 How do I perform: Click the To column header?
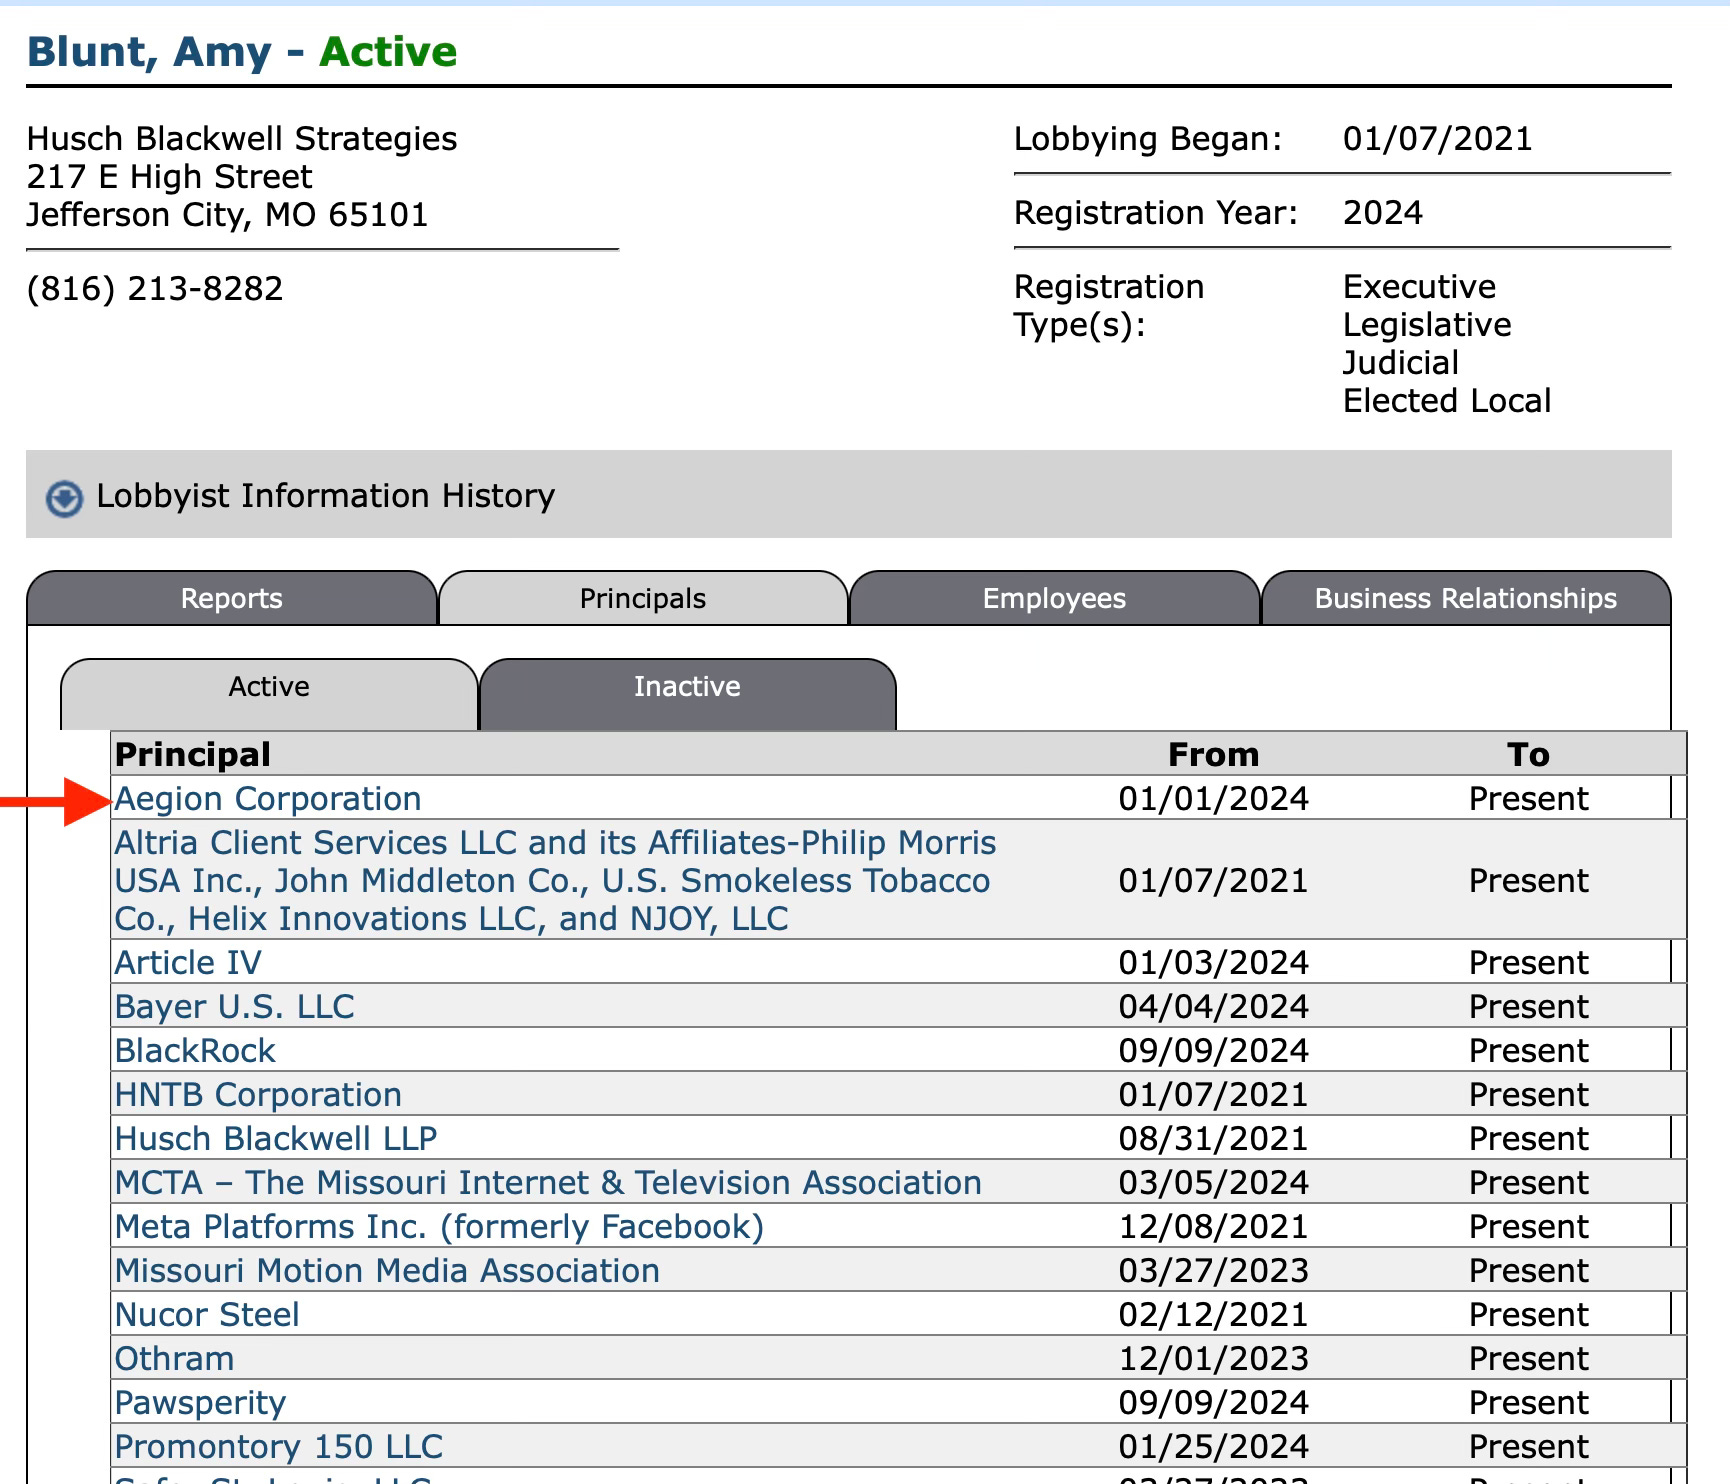1528,755
